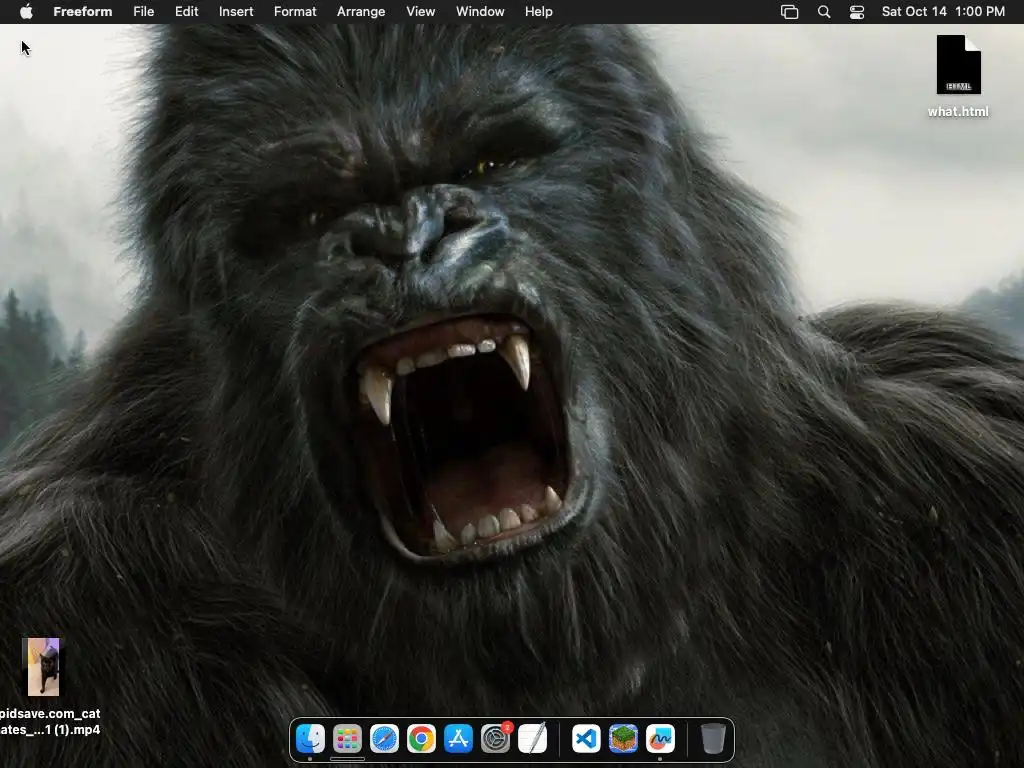Viewport: 1024px width, 768px height.
Task: Select the what.html file icon on desktop
Action: coord(959,65)
